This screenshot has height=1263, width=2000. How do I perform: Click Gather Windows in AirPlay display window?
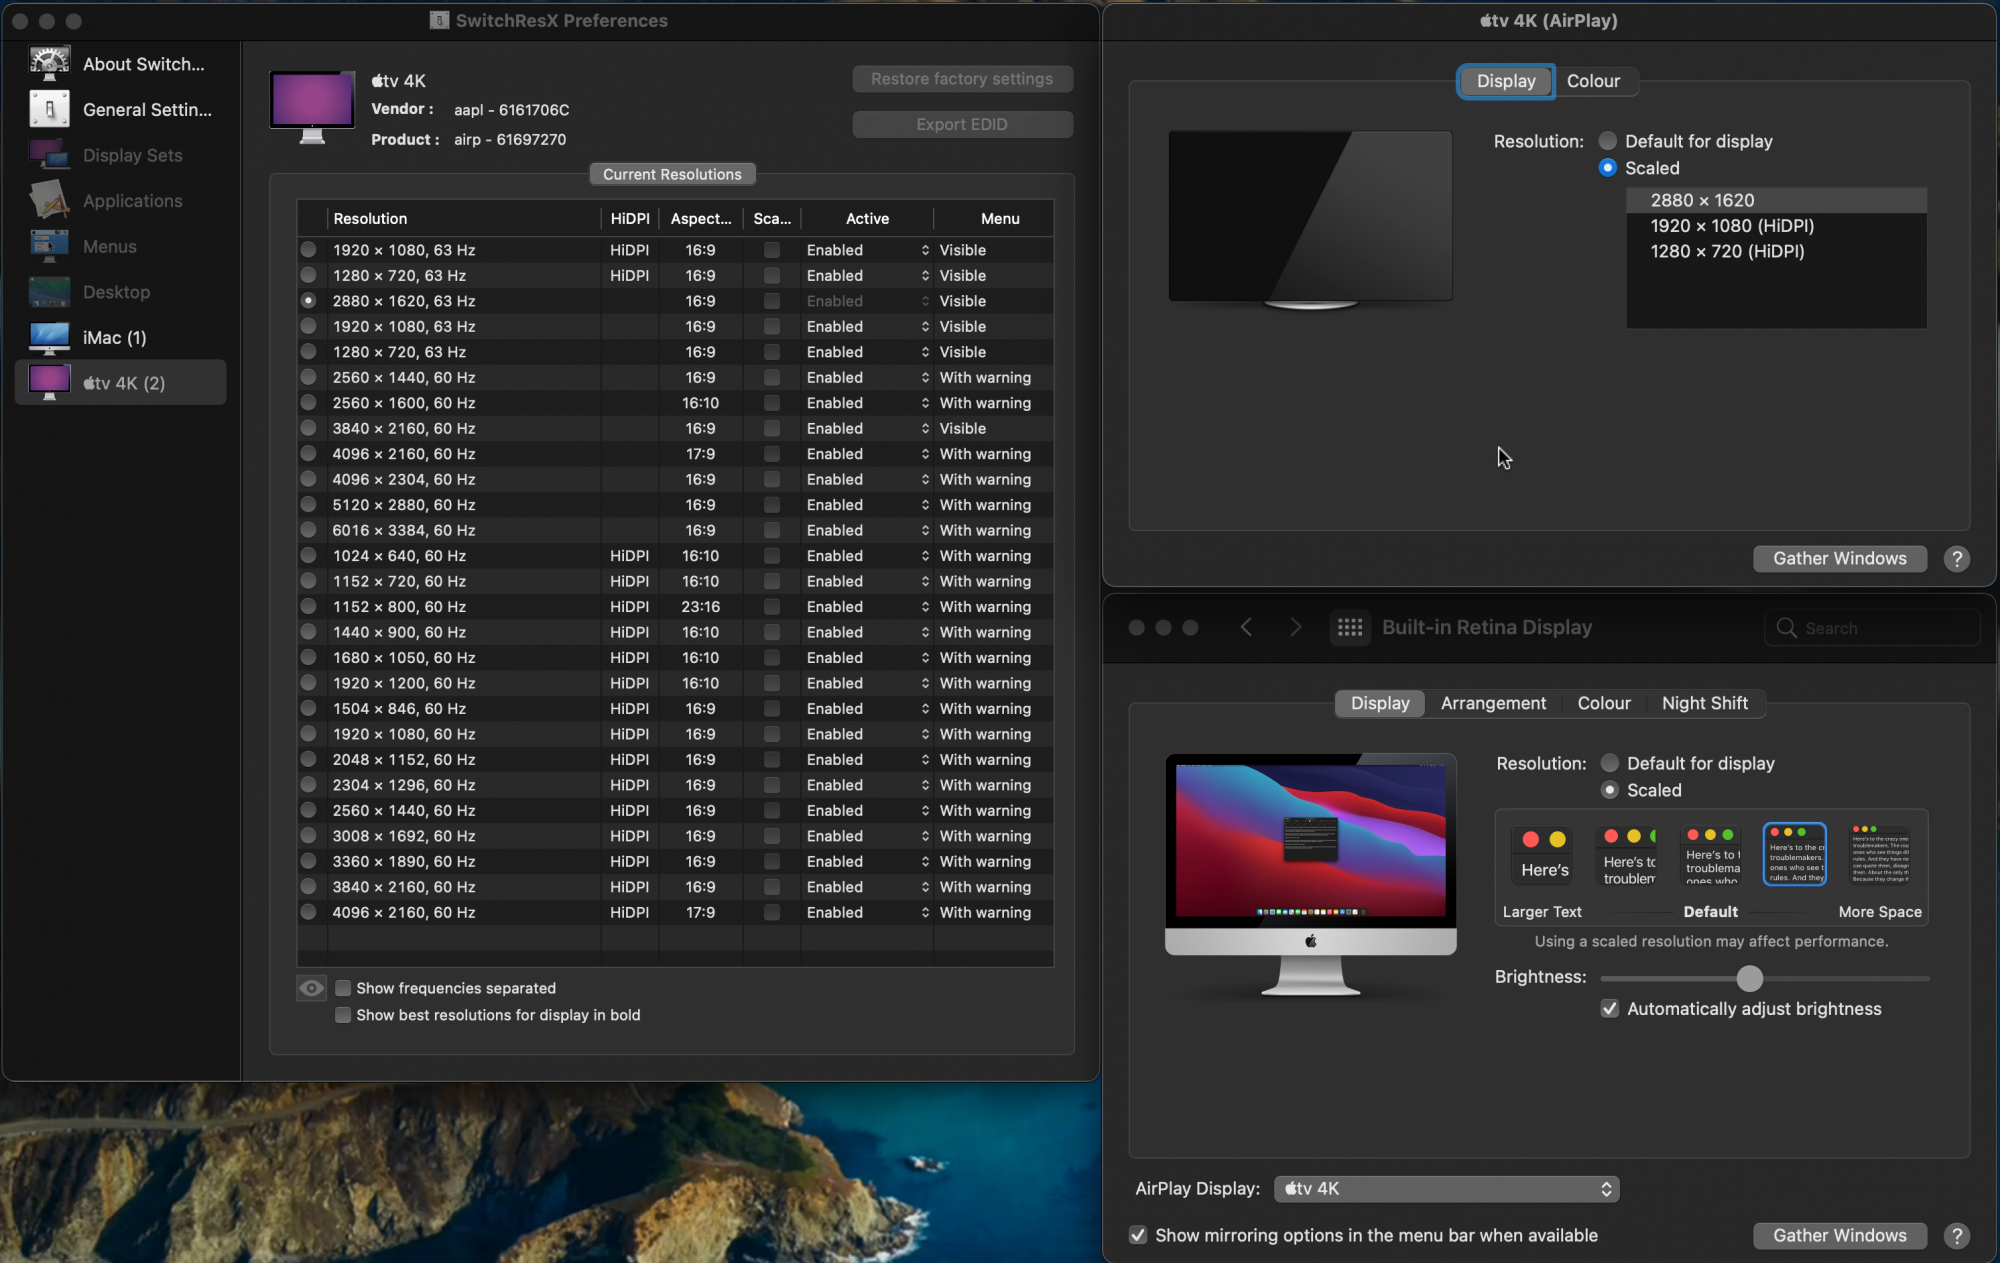click(1839, 559)
